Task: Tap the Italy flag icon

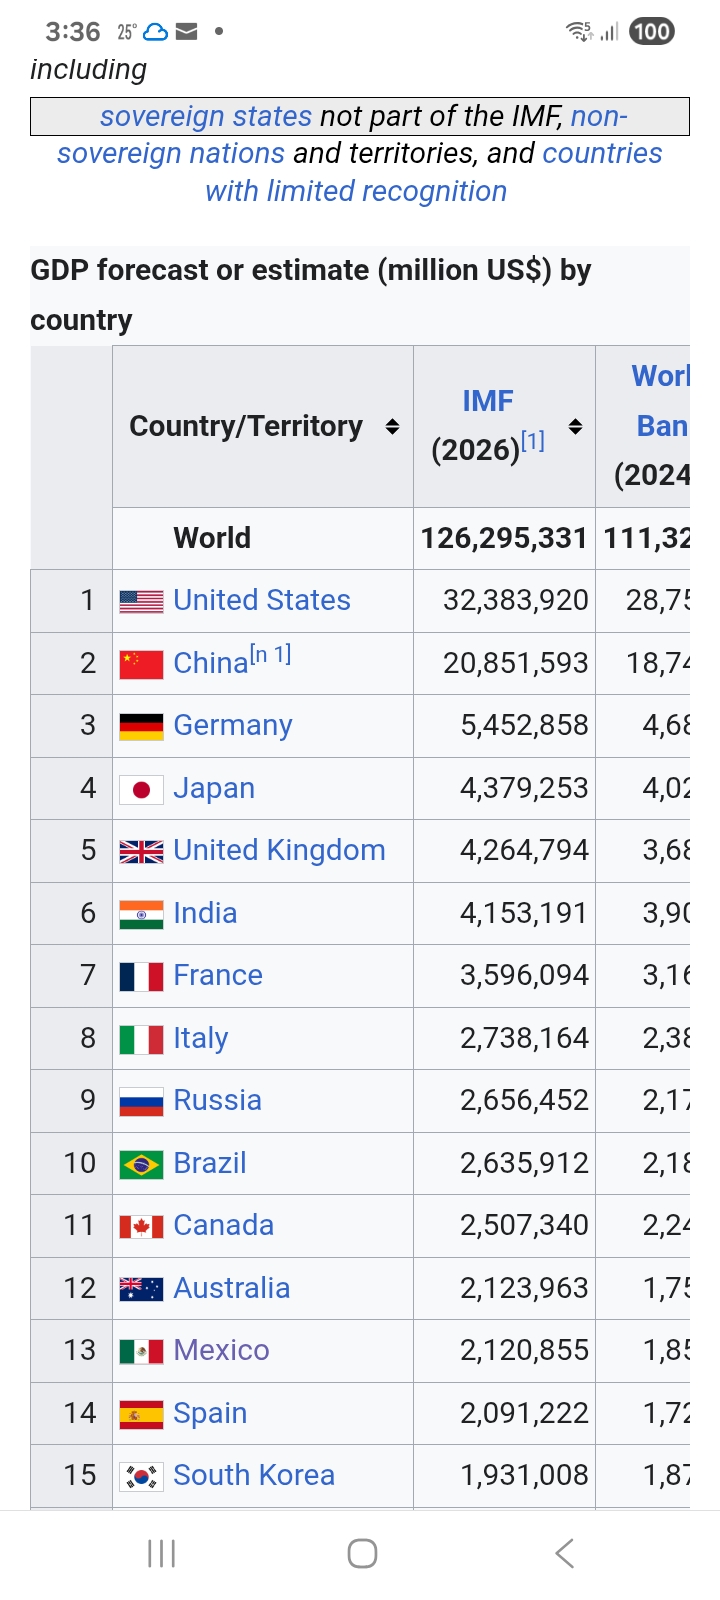Action: click(x=141, y=1039)
